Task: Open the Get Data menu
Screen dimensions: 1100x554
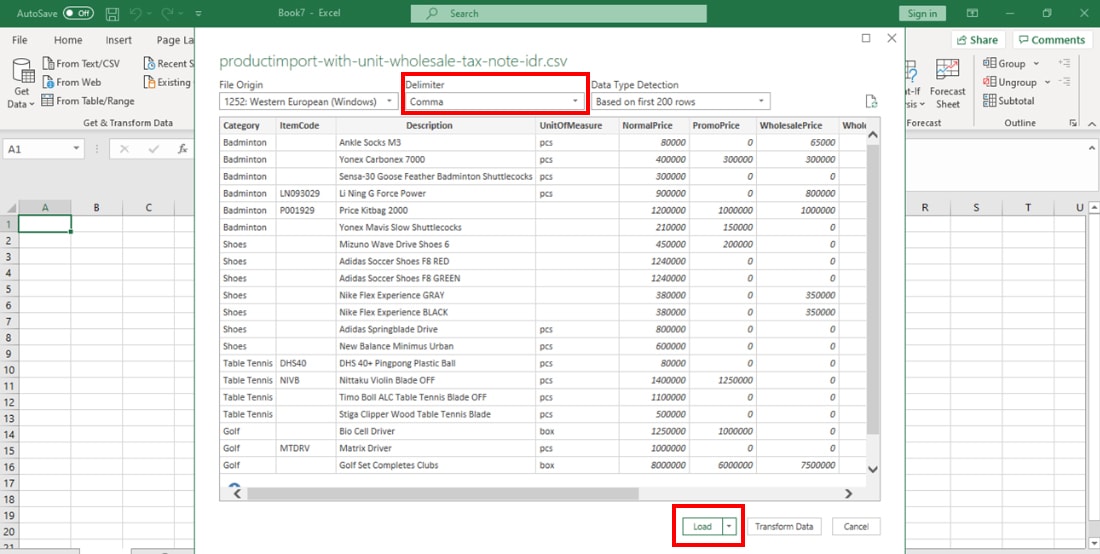Action: (22, 84)
